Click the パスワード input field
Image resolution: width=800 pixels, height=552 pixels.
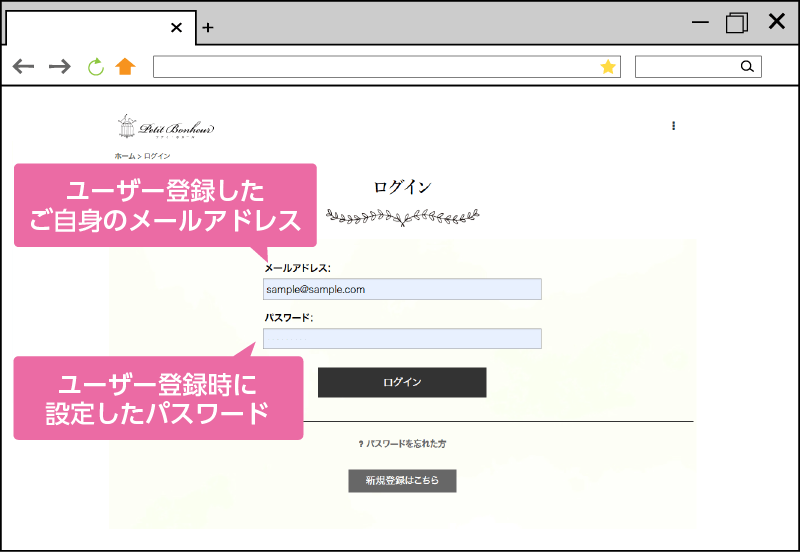(x=402, y=339)
